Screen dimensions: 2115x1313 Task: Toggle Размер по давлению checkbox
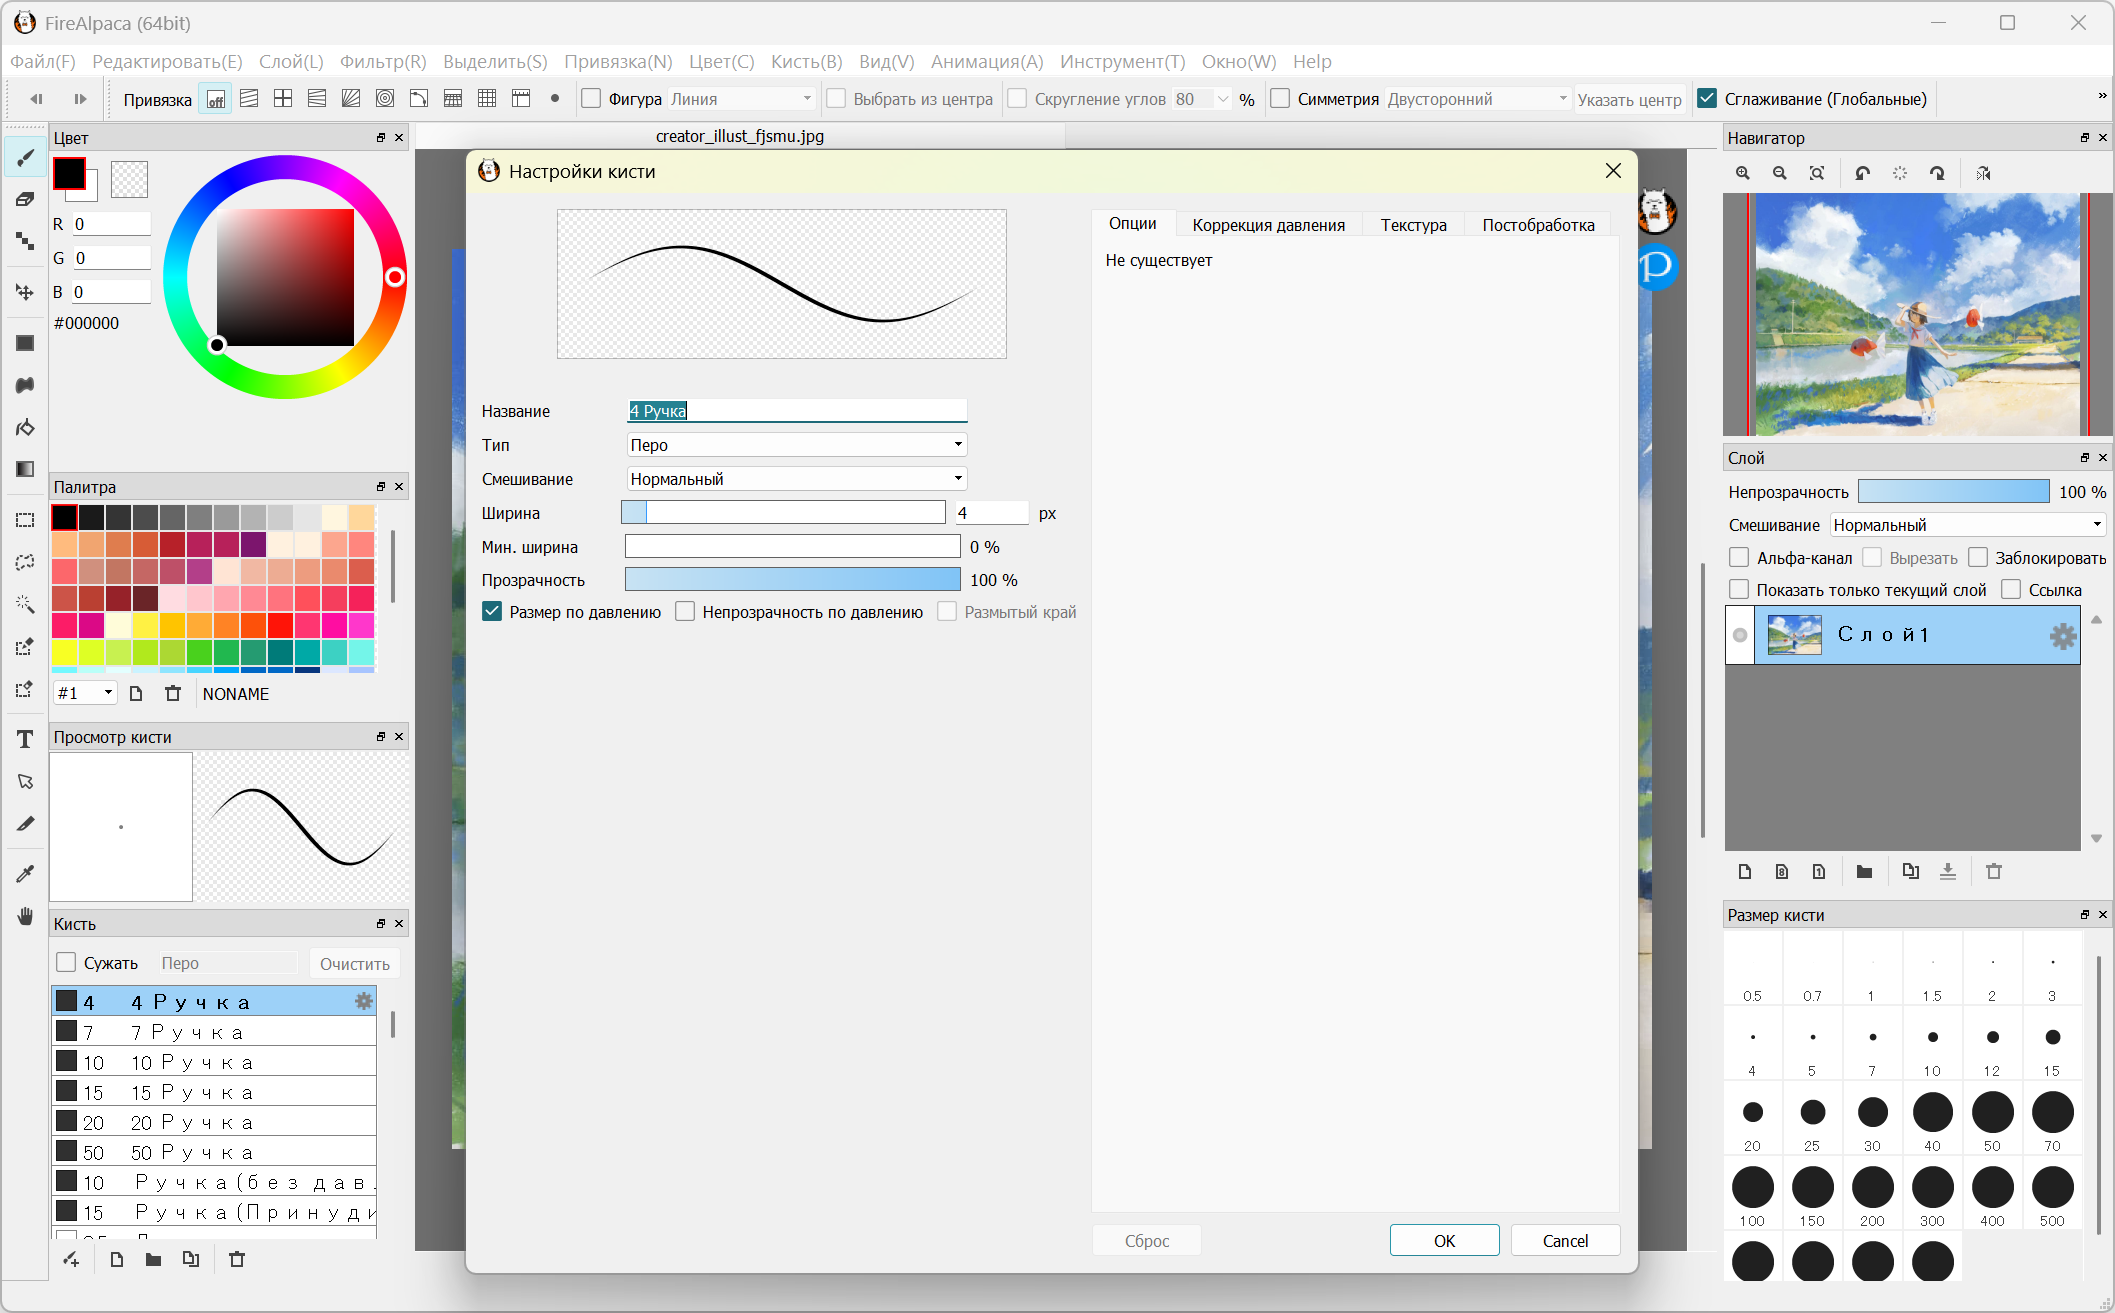492,612
